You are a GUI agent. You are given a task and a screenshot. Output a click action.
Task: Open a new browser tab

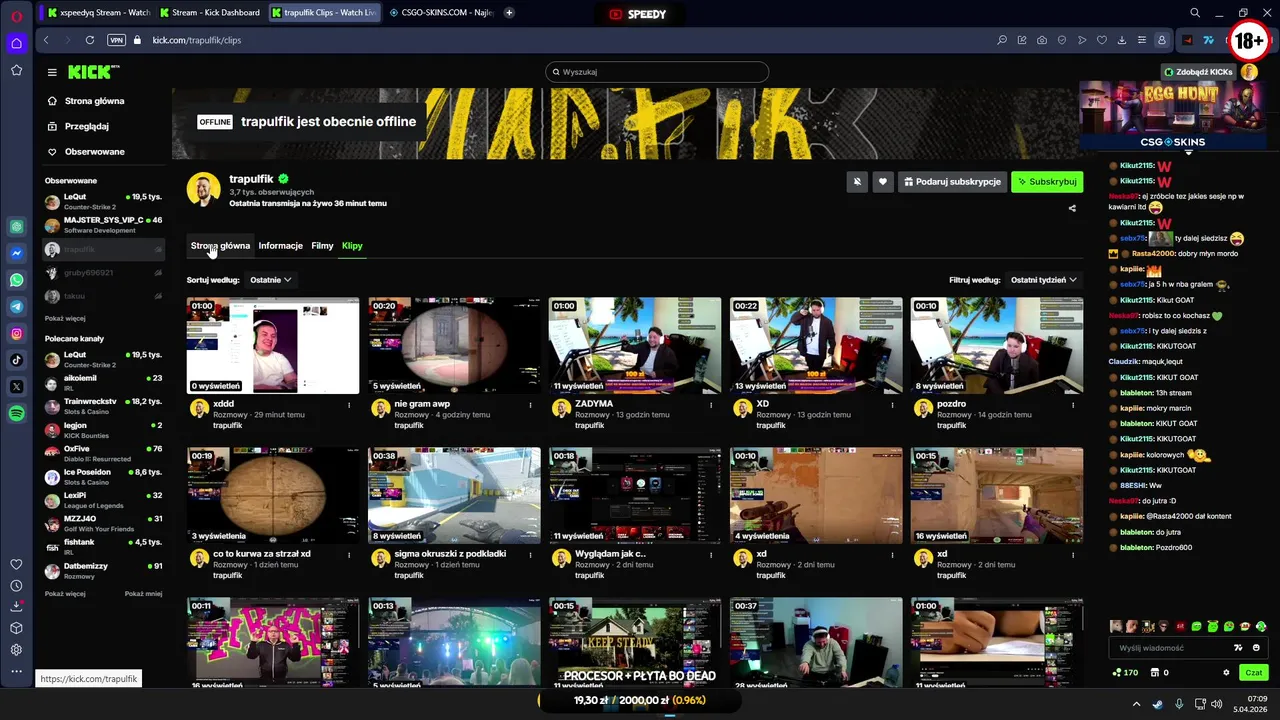point(509,13)
